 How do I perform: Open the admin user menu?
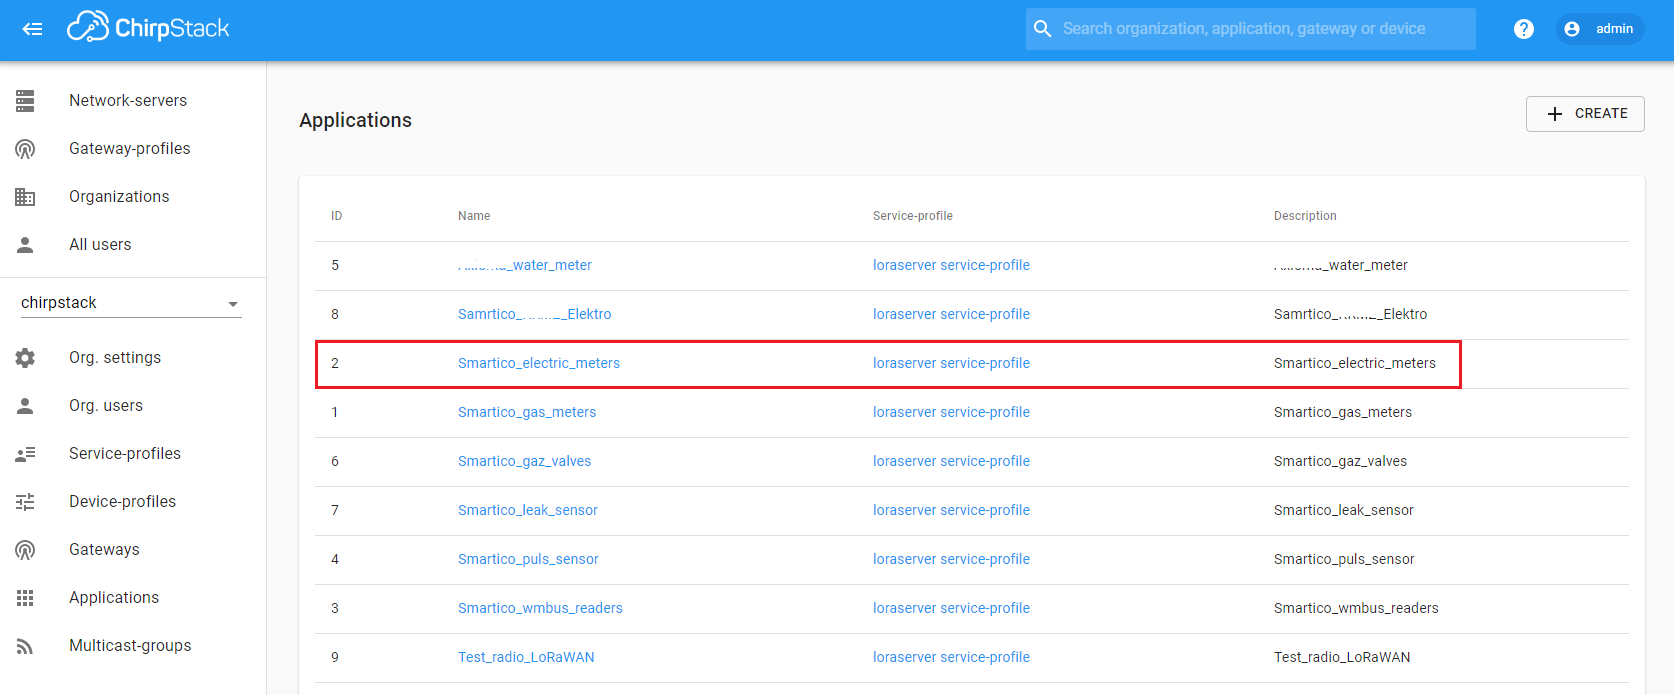coord(1599,29)
